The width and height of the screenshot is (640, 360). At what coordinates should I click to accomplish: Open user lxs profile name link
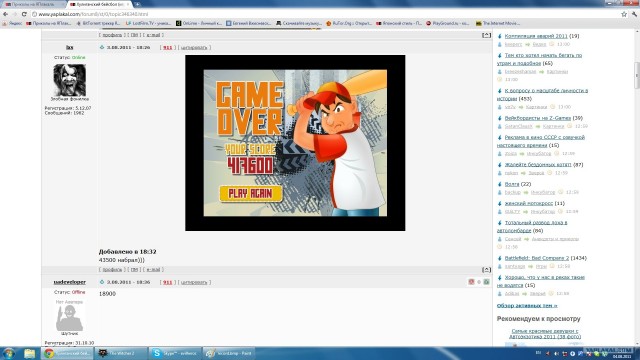69,47
